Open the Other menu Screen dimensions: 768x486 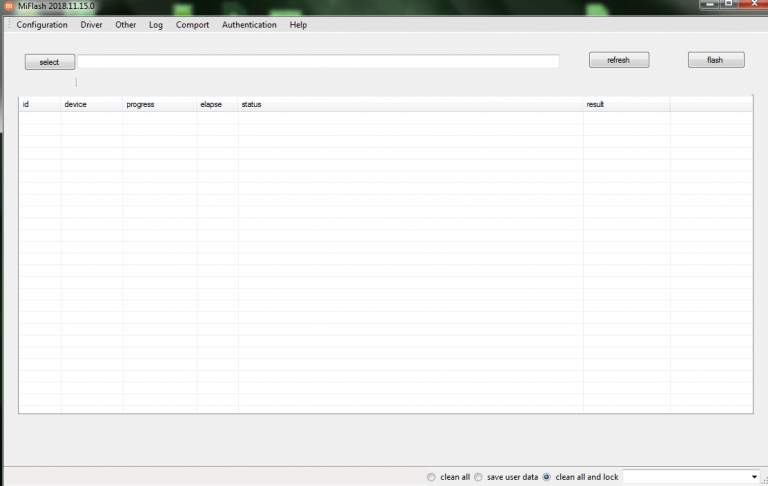(x=125, y=25)
